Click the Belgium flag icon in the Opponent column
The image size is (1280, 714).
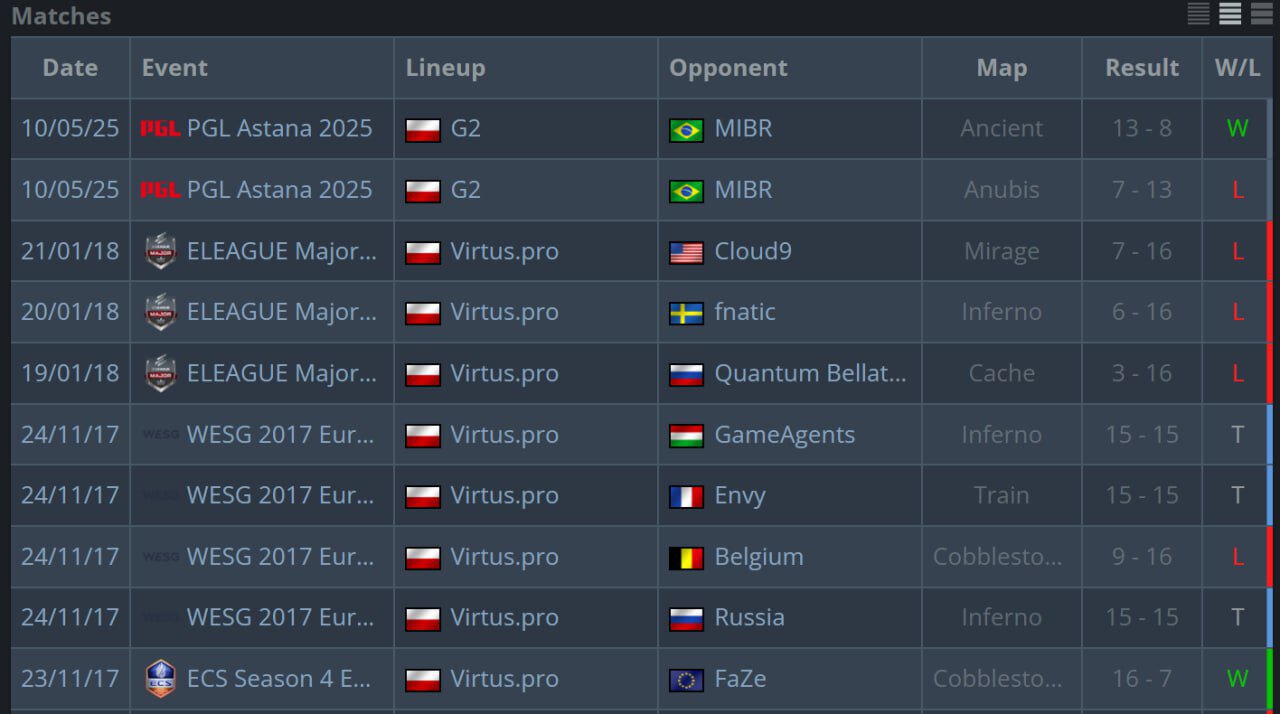(x=686, y=558)
